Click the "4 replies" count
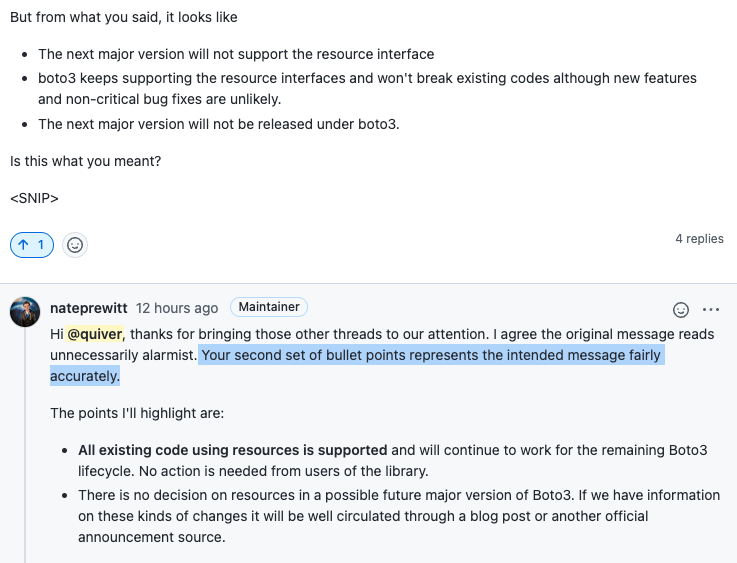 tap(699, 239)
